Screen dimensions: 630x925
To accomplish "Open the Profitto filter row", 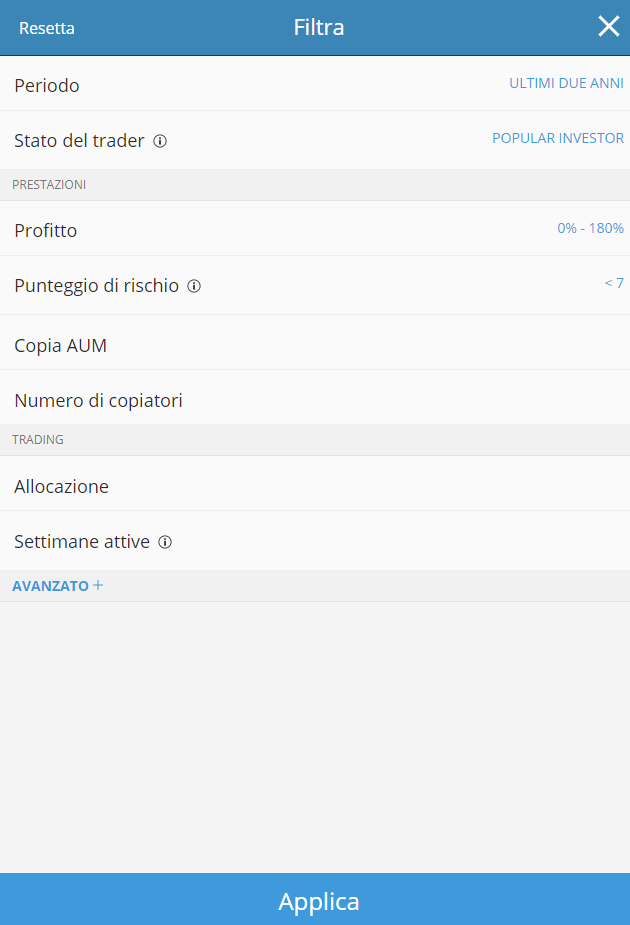I will [315, 228].
